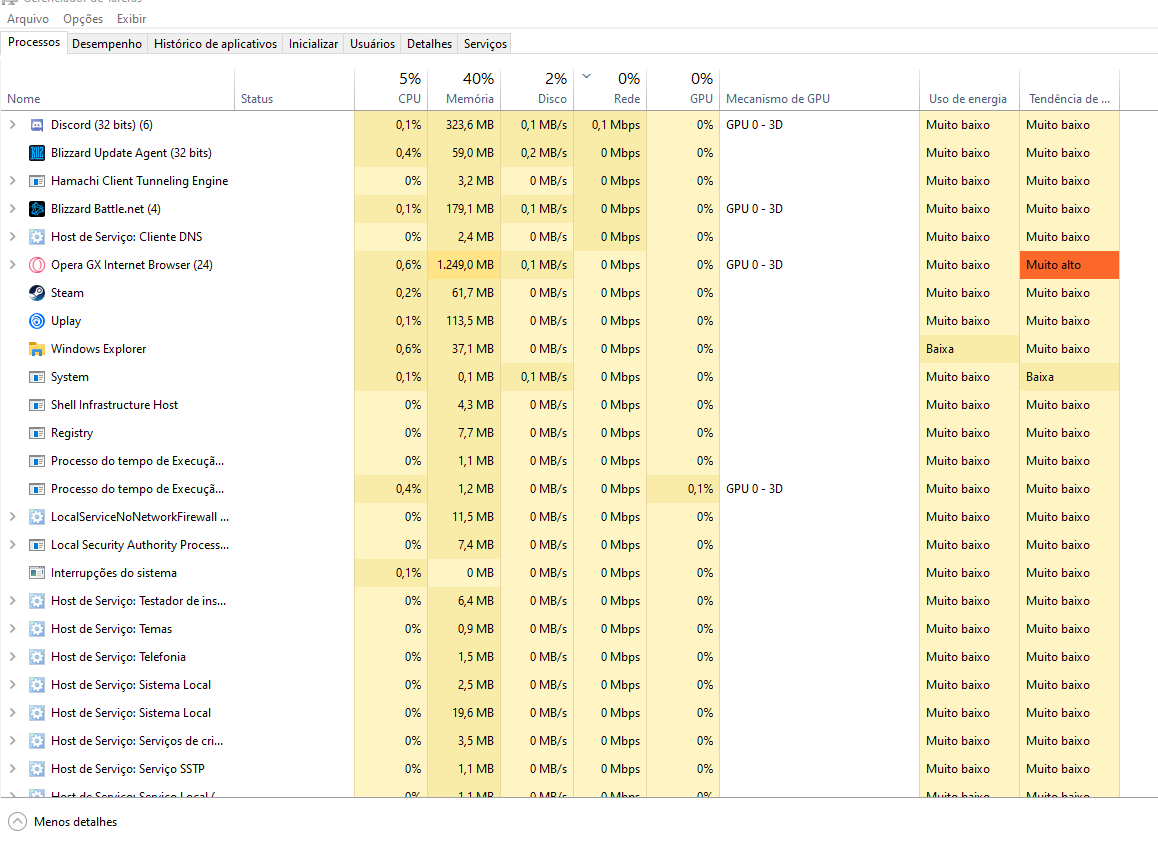The width and height of the screenshot is (1158, 845).
Task: Select the Blizzard Update Agent icon
Action: [x=37, y=153]
